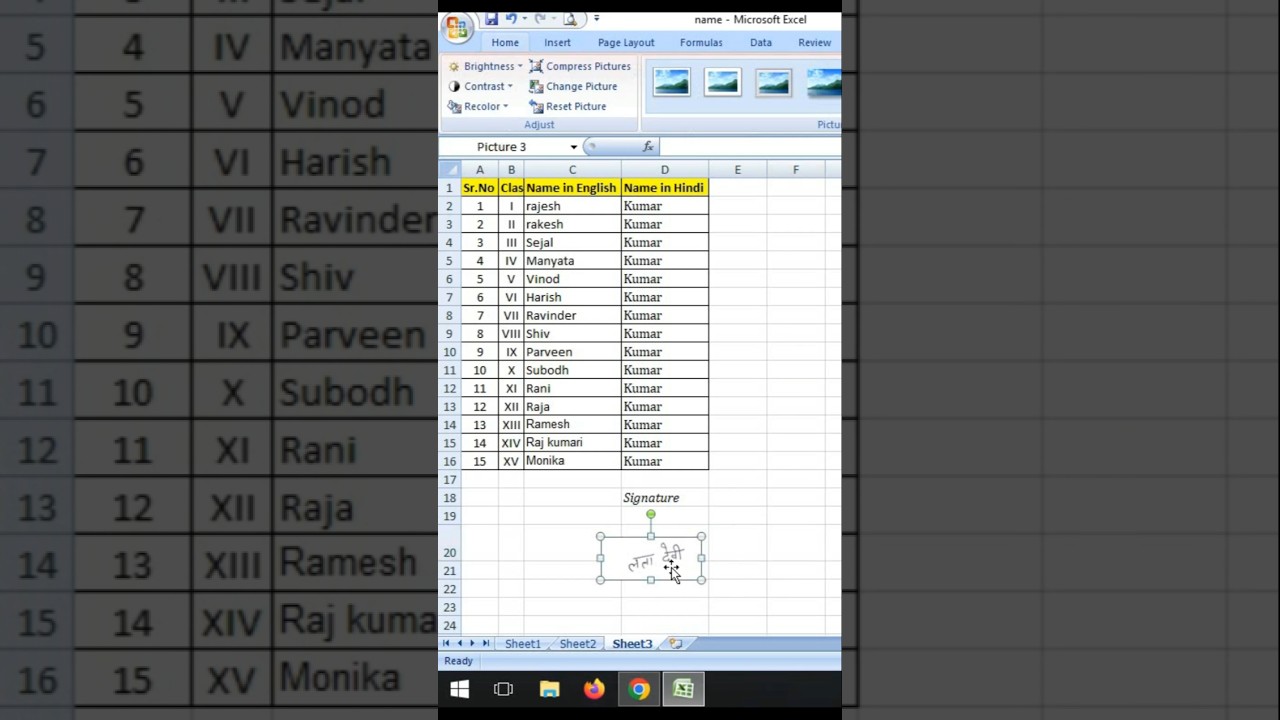1280x720 pixels.
Task: Open Task View on the taskbar
Action: click(503, 689)
